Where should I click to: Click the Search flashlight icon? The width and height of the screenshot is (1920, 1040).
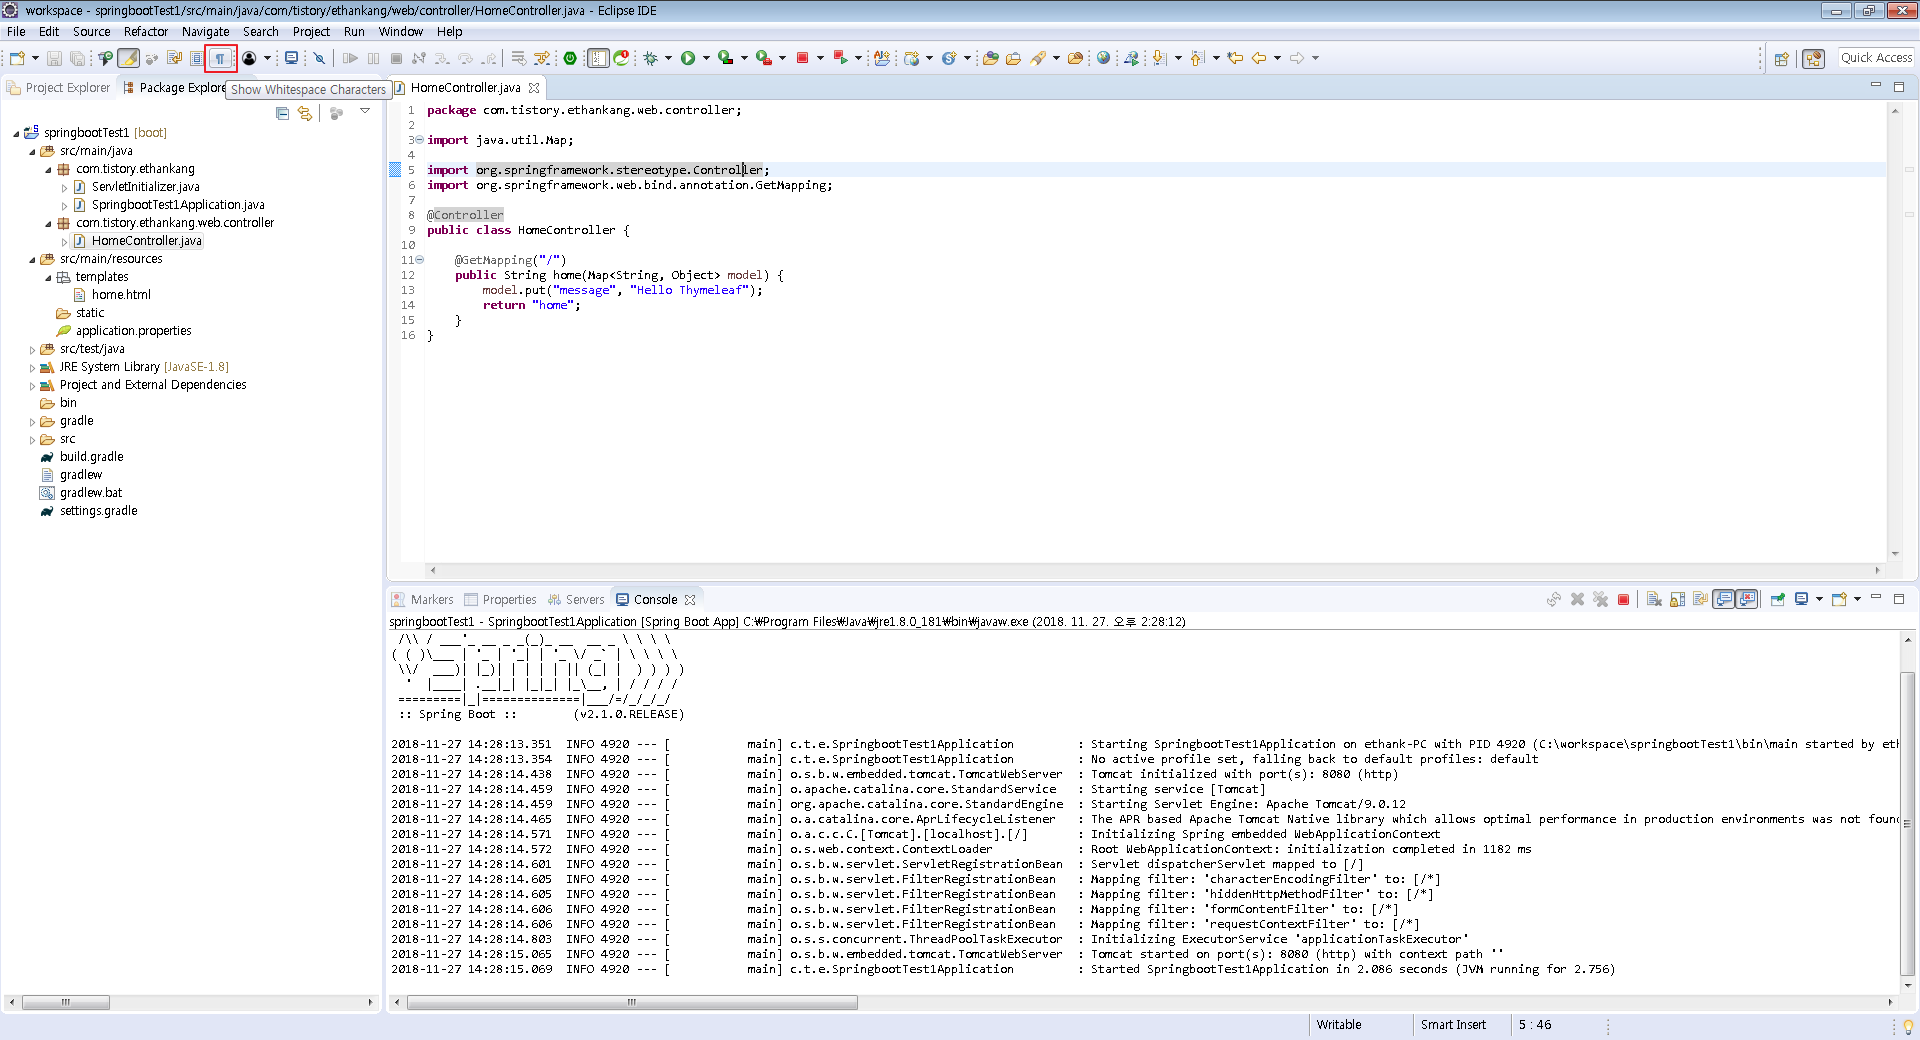(1037, 58)
